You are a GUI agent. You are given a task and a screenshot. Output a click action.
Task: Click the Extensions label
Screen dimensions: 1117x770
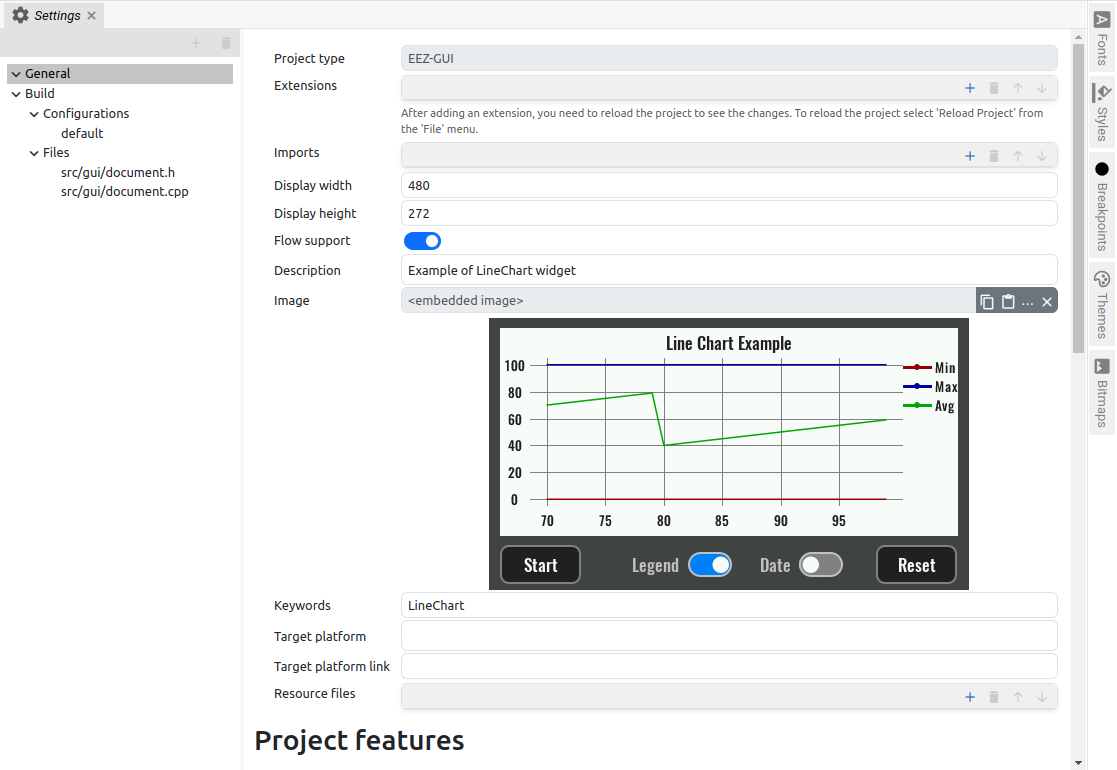click(x=305, y=85)
